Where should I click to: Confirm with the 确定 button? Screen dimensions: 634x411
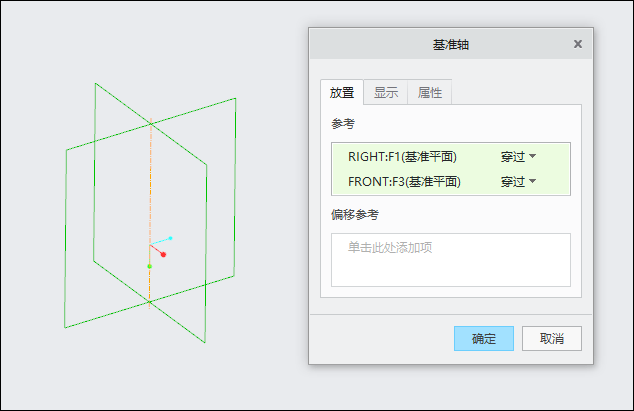(x=484, y=339)
